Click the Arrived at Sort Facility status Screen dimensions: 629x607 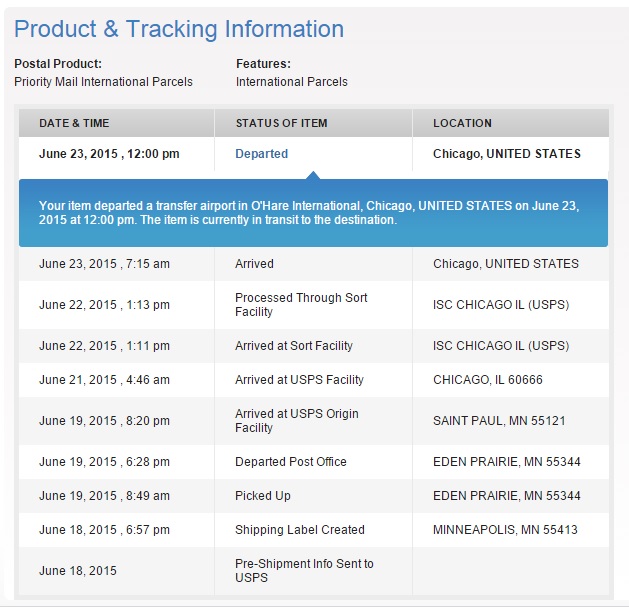point(293,346)
